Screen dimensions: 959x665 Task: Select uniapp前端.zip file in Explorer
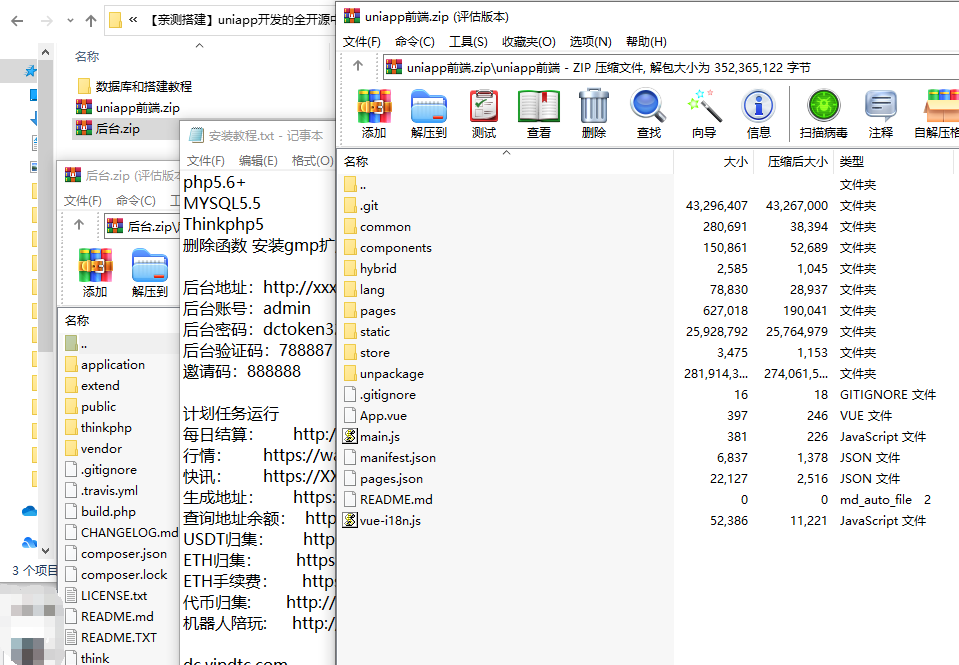tap(138, 108)
